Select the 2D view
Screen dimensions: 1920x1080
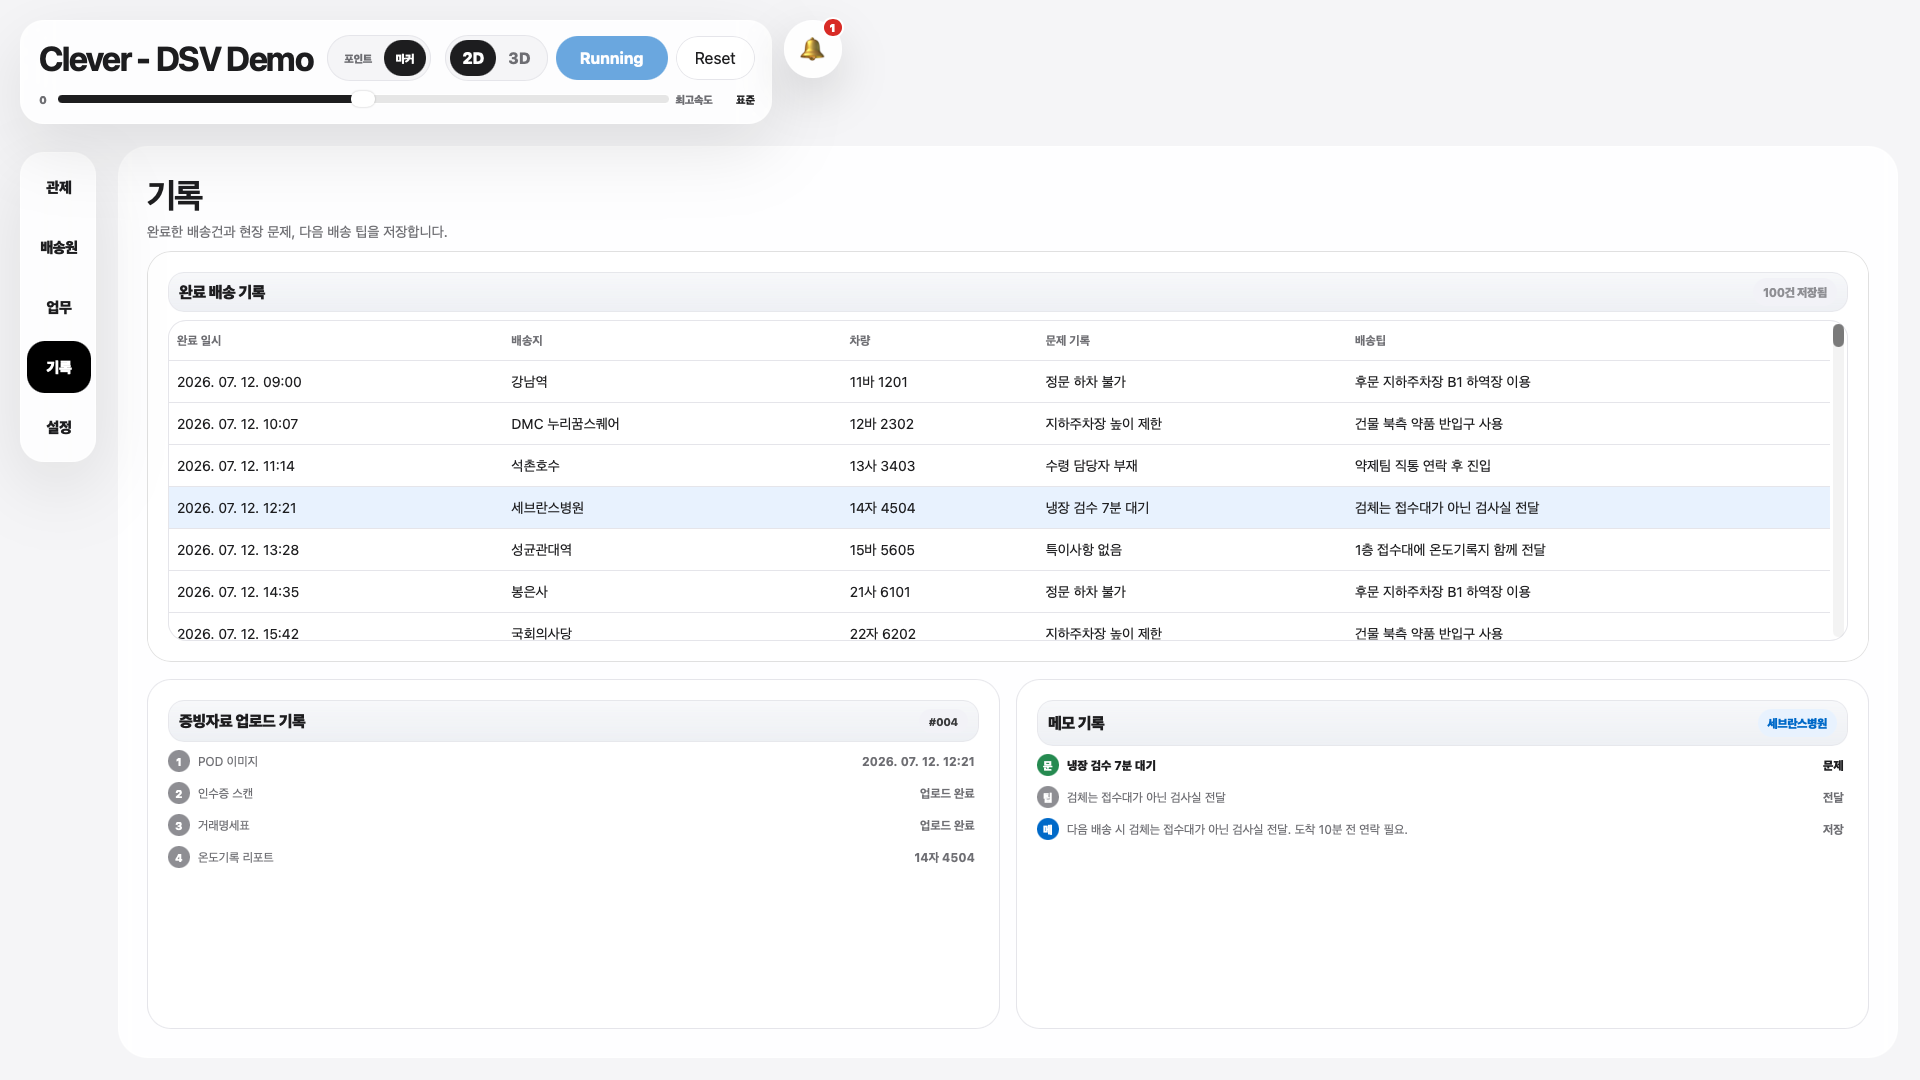[x=473, y=59]
